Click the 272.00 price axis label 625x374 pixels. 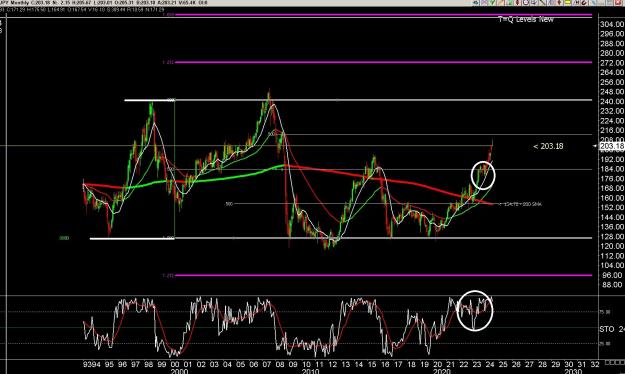coord(612,63)
